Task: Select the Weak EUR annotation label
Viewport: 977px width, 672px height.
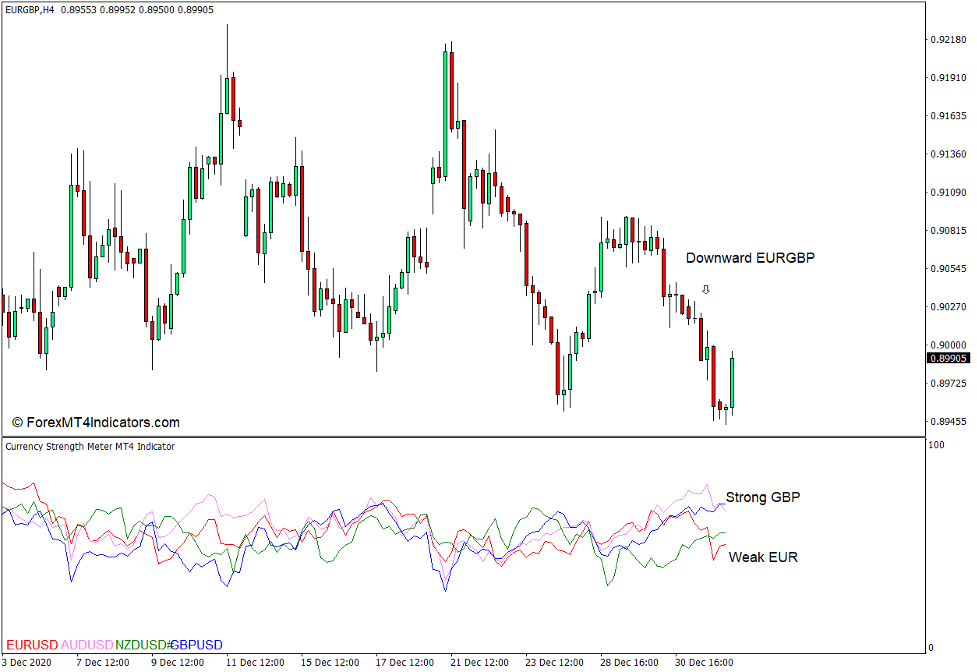Action: (763, 557)
